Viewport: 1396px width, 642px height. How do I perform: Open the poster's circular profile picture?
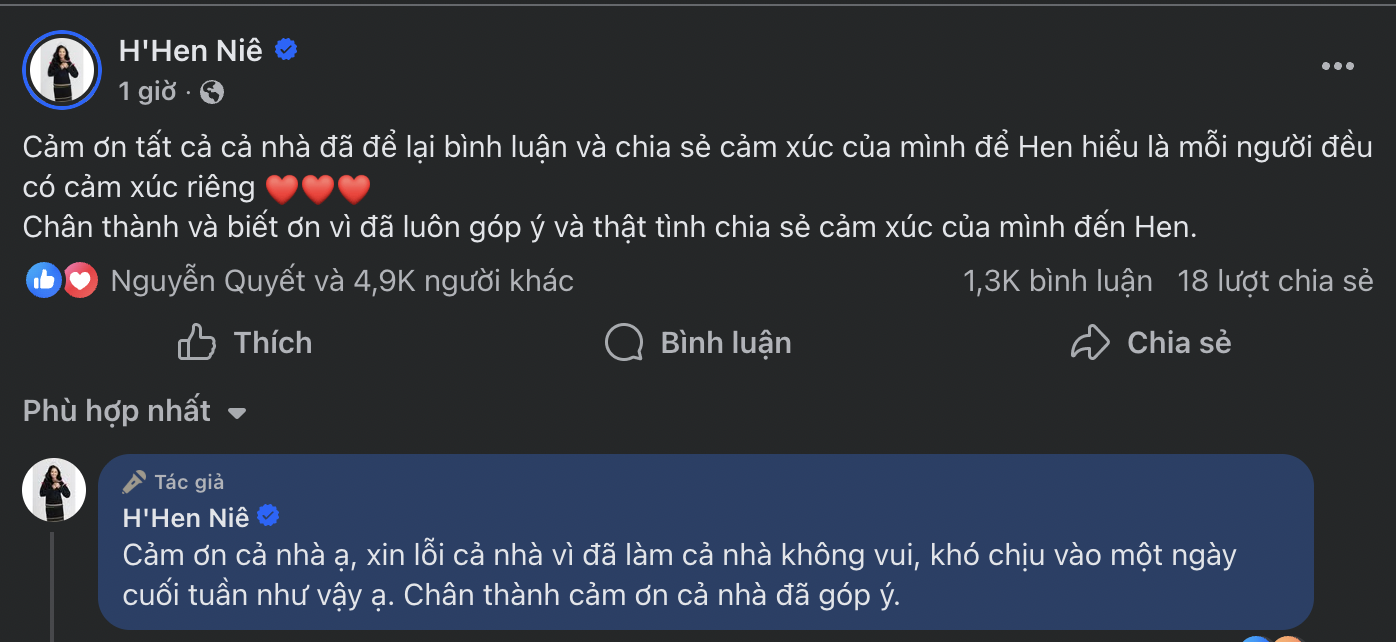(62, 69)
